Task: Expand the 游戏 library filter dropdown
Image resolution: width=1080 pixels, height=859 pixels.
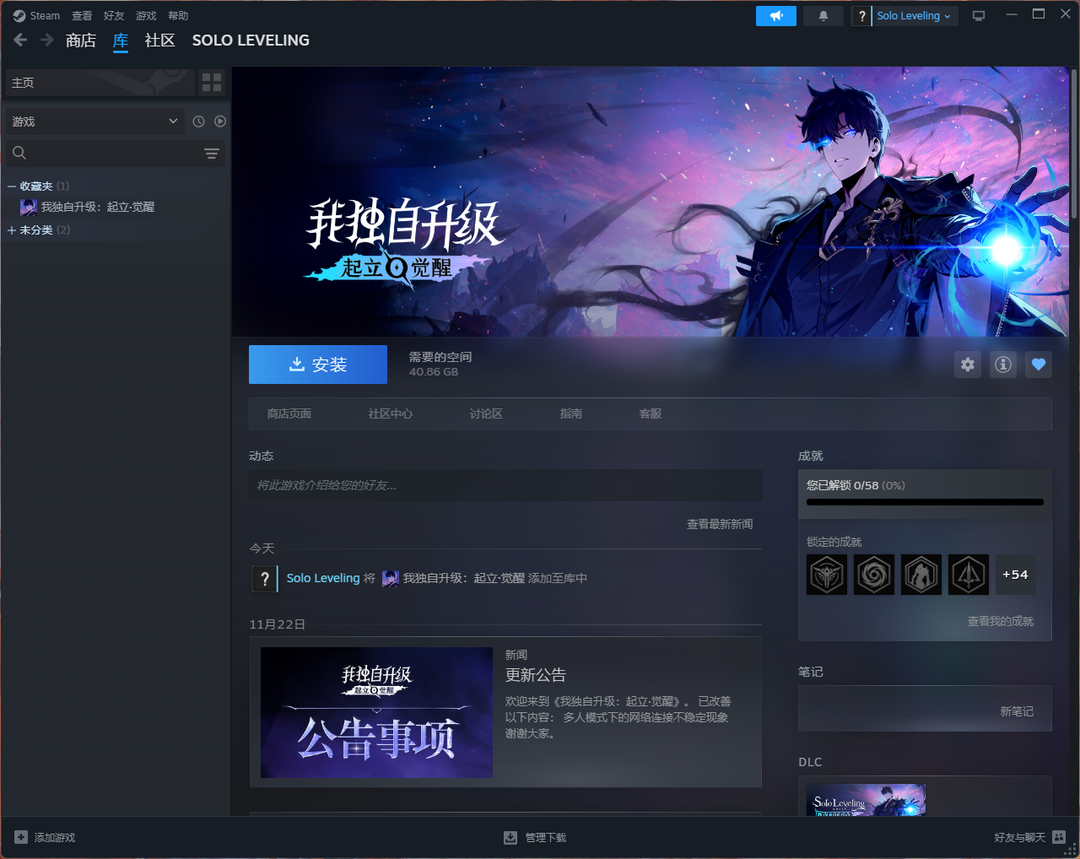Action: (x=95, y=121)
